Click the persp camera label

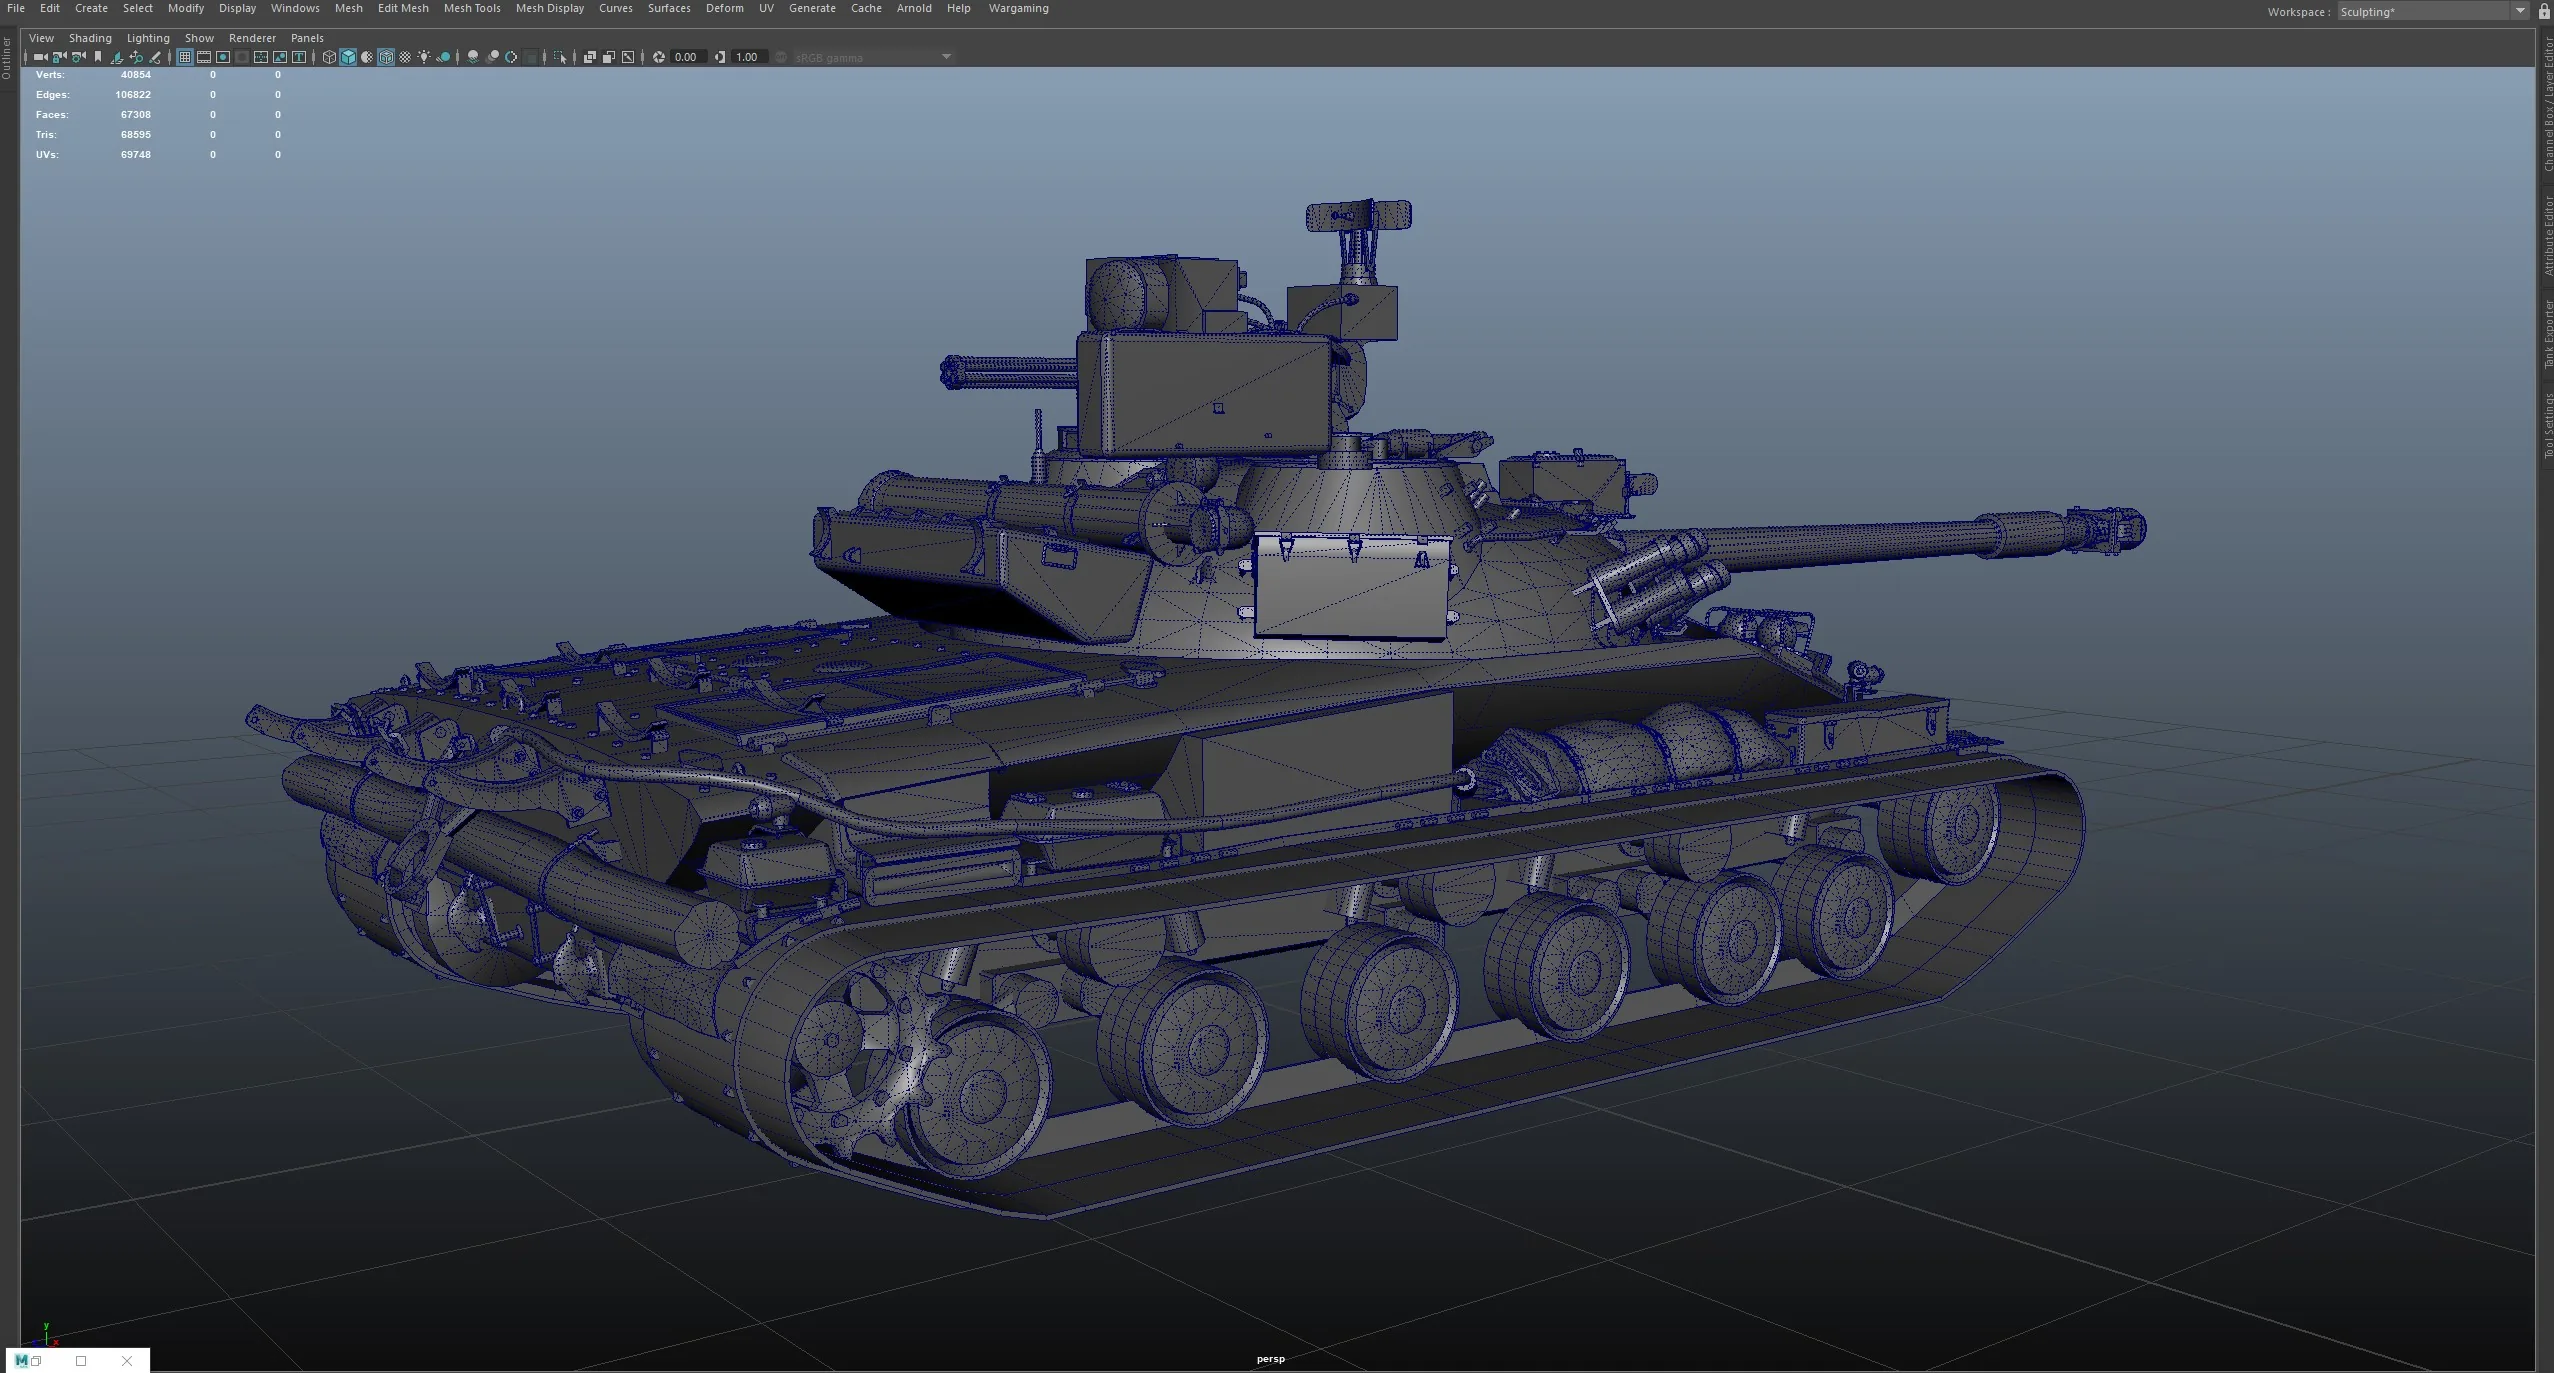(1270, 1359)
